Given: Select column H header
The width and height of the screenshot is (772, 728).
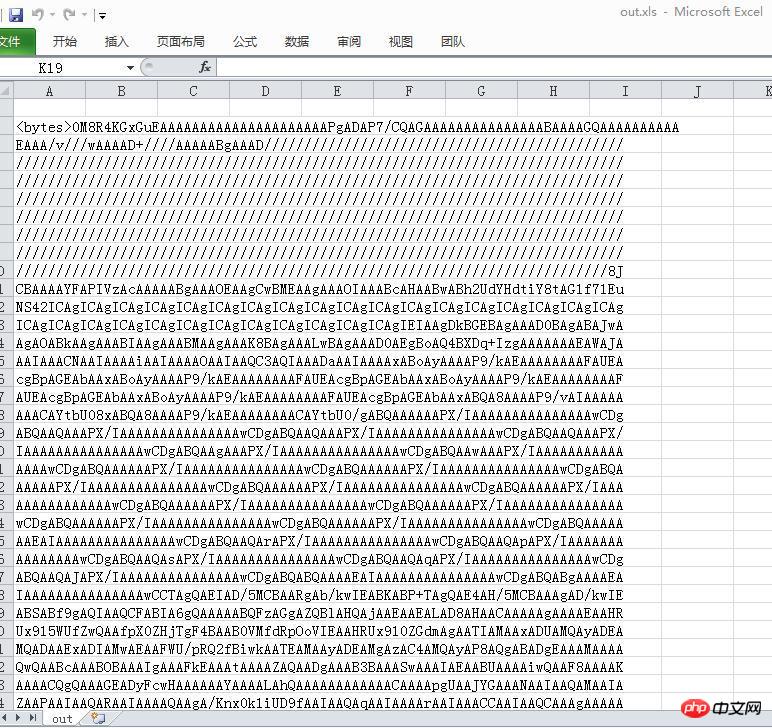Looking at the screenshot, I should tap(553, 91).
